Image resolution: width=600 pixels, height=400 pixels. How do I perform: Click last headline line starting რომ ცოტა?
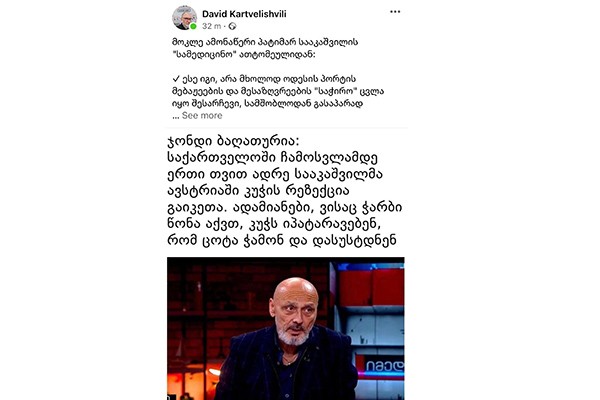(x=281, y=240)
